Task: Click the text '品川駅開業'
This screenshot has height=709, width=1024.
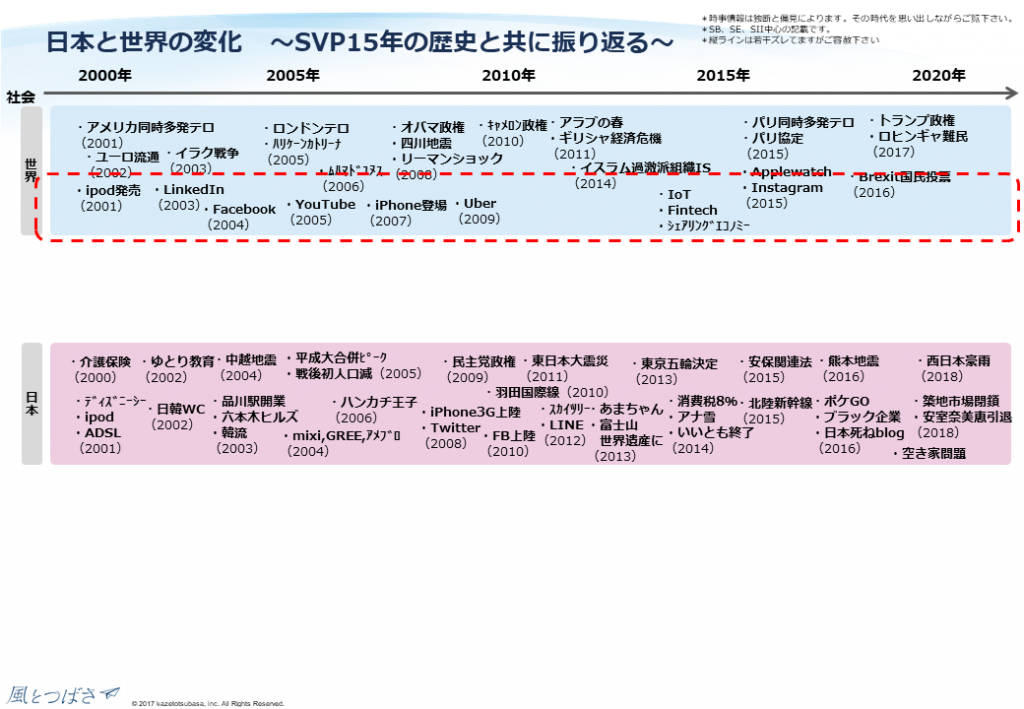Action: [253, 401]
